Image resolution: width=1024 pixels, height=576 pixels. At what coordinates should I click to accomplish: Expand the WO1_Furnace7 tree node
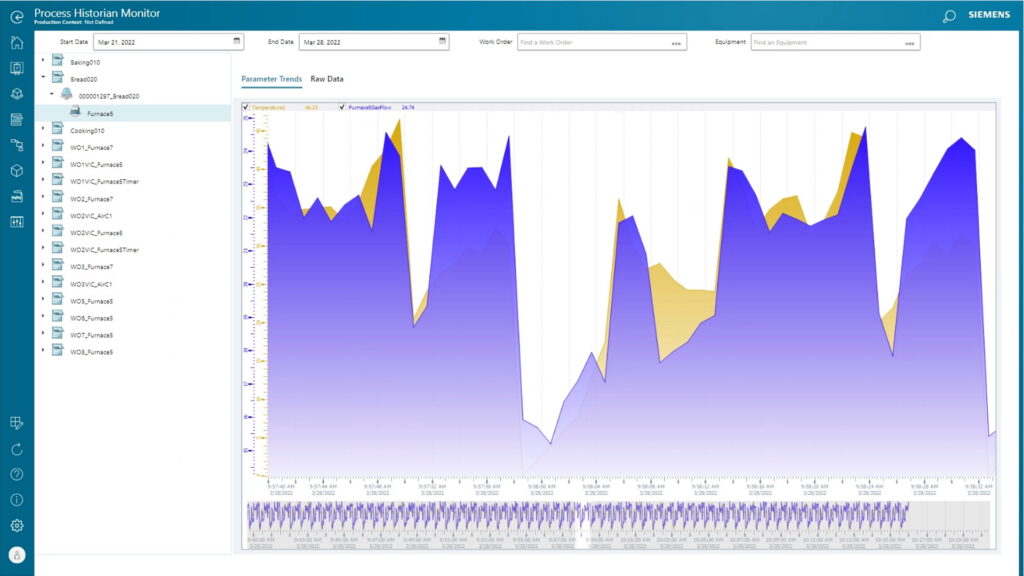coord(44,146)
